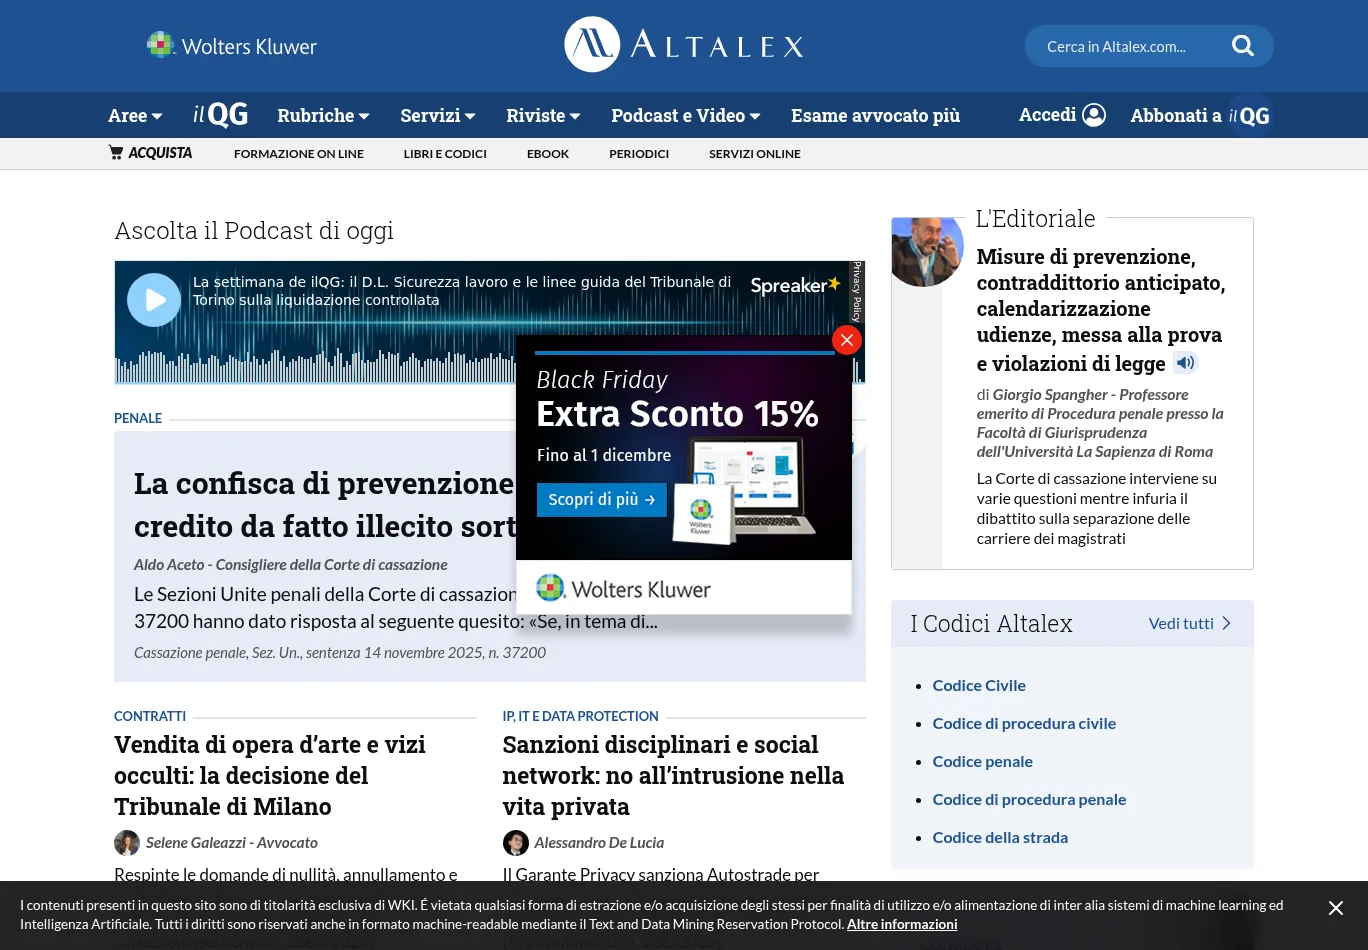Open the Servizi dropdown menu
This screenshot has width=1368, height=950.
click(x=437, y=116)
